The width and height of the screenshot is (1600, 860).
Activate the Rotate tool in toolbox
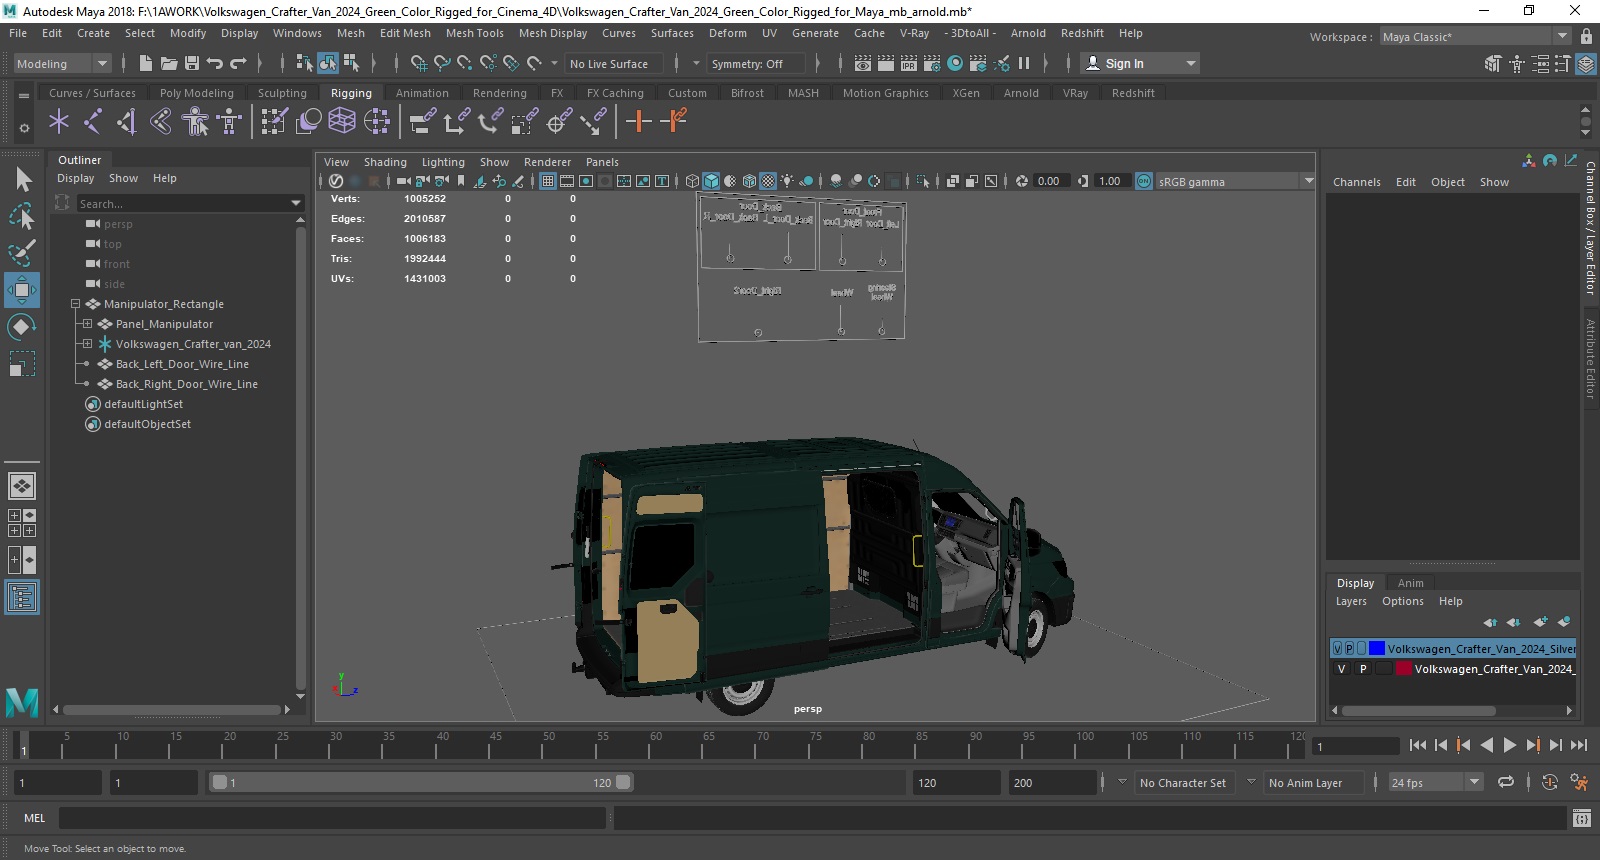22,327
